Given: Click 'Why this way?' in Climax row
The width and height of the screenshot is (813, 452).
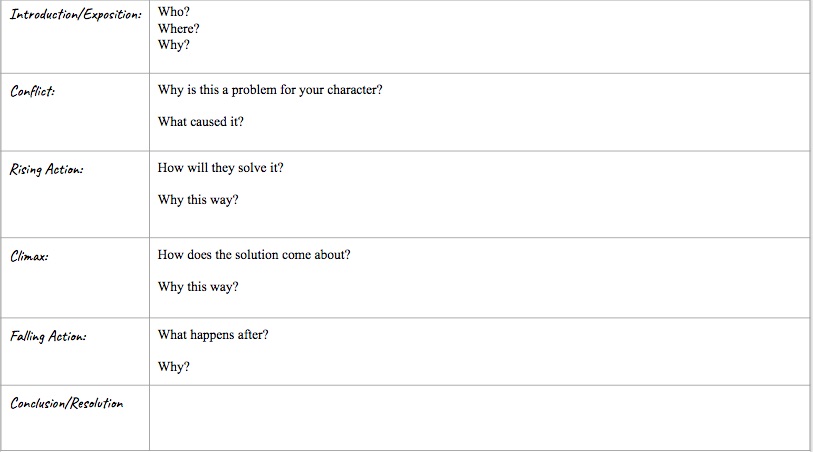Looking at the screenshot, I should point(198,287).
